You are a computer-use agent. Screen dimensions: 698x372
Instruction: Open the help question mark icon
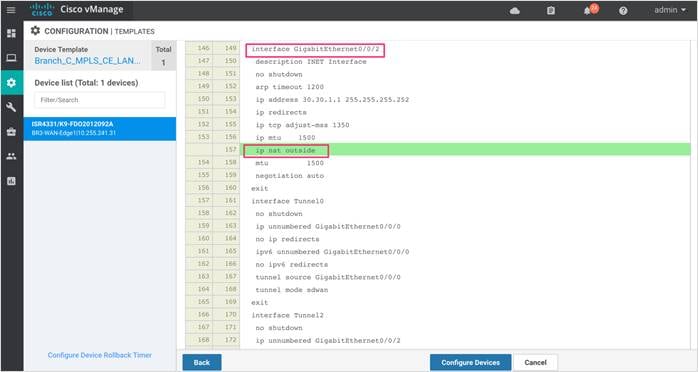click(623, 11)
